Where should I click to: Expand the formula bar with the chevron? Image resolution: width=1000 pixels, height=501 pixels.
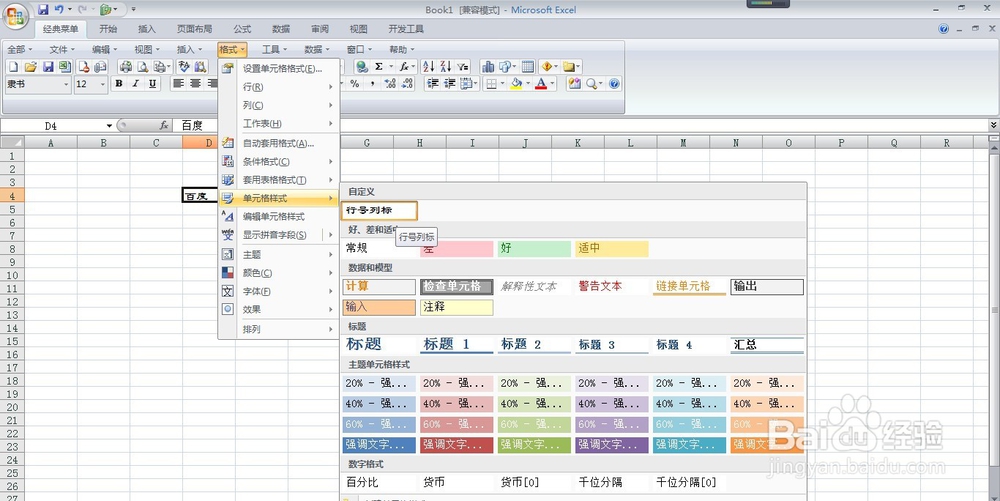coord(994,125)
